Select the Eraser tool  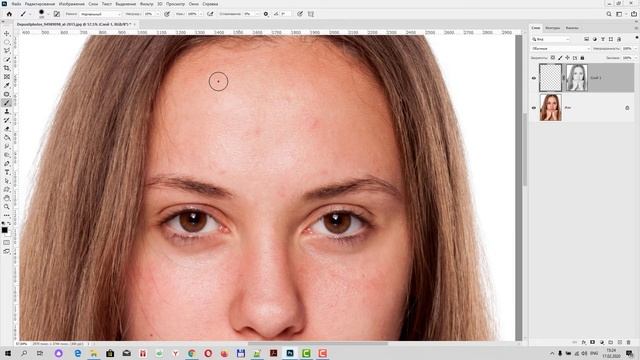click(7, 129)
